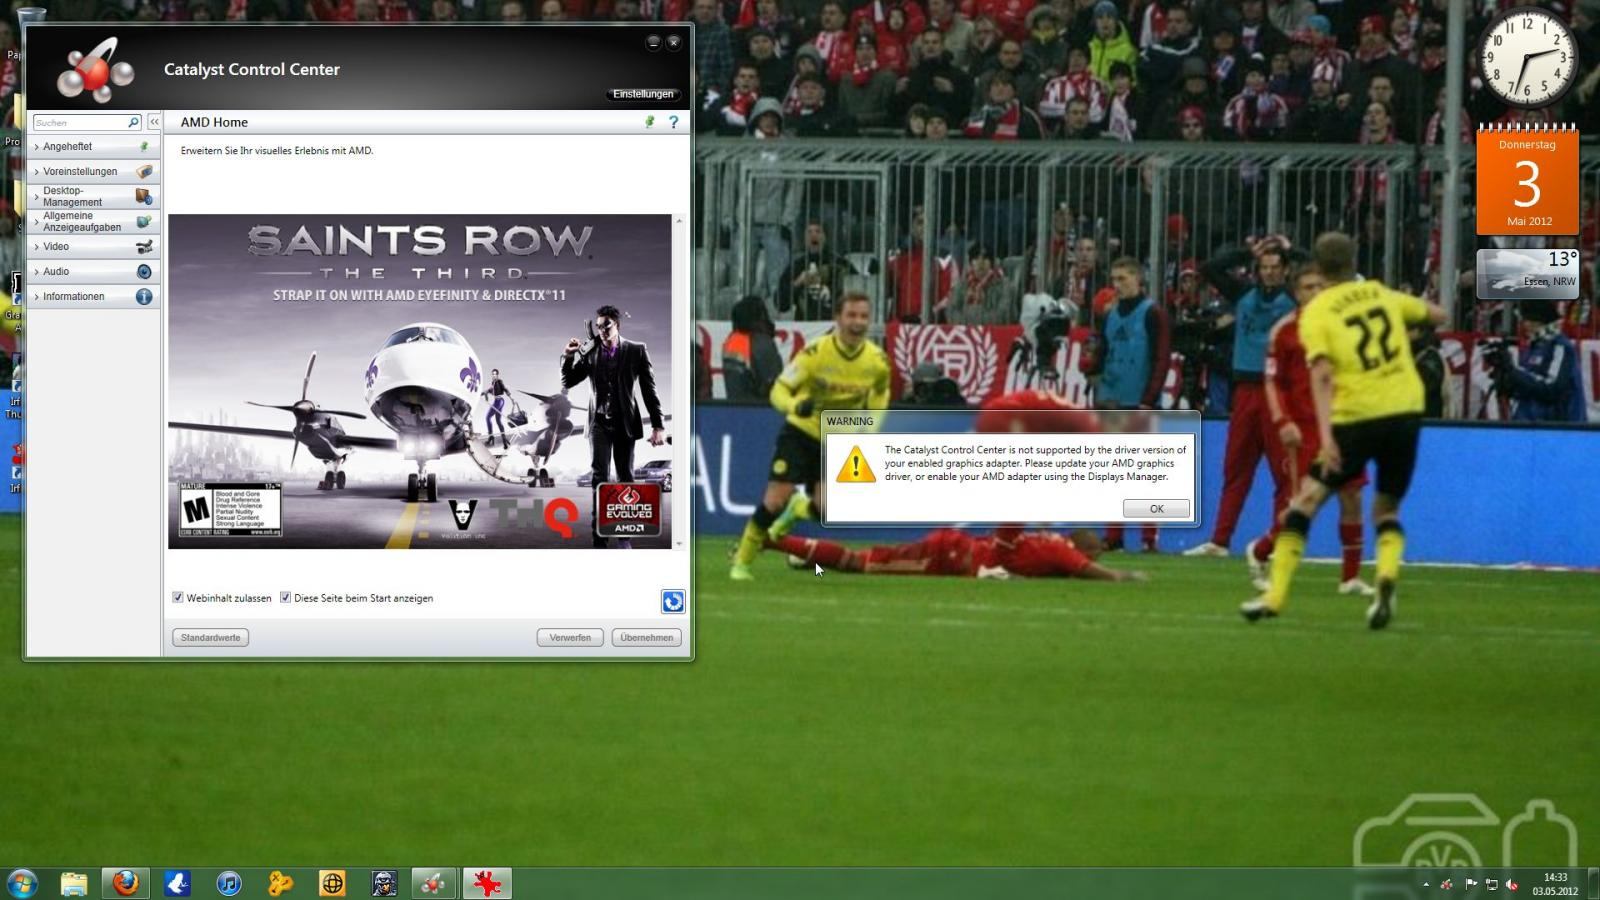Click the Voreinstellungen row icon

point(144,171)
